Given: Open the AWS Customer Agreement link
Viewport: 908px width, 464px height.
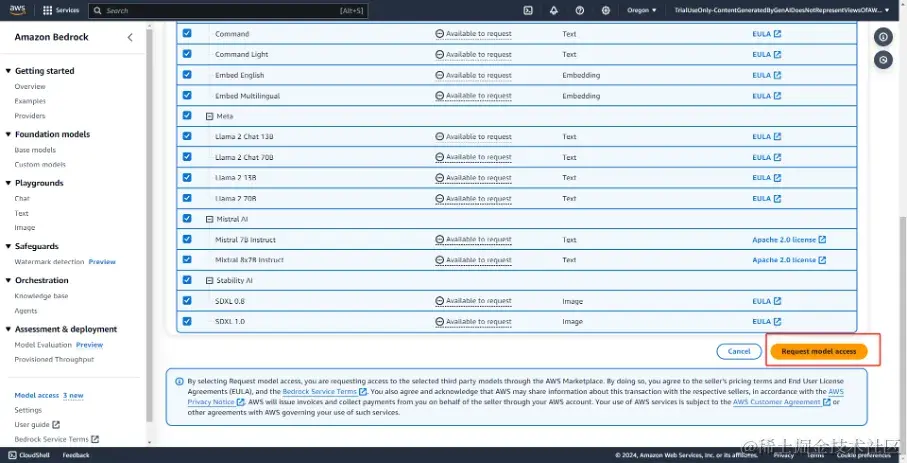Looking at the screenshot, I should [x=782, y=403].
